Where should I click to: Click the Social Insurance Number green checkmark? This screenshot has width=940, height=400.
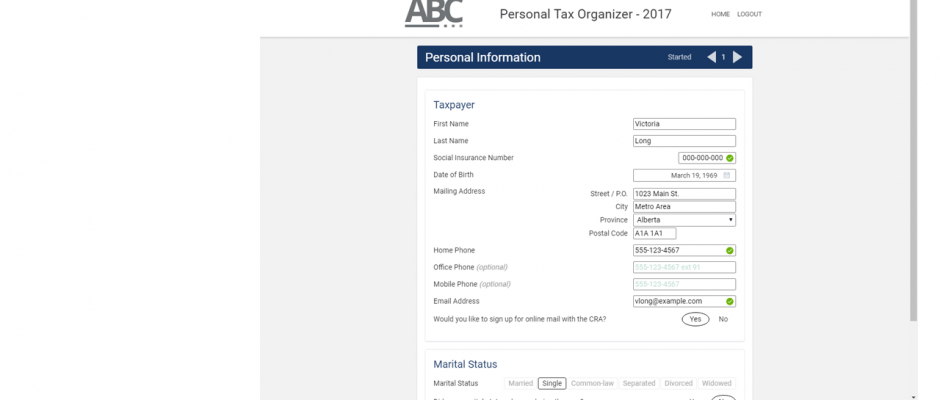point(730,158)
